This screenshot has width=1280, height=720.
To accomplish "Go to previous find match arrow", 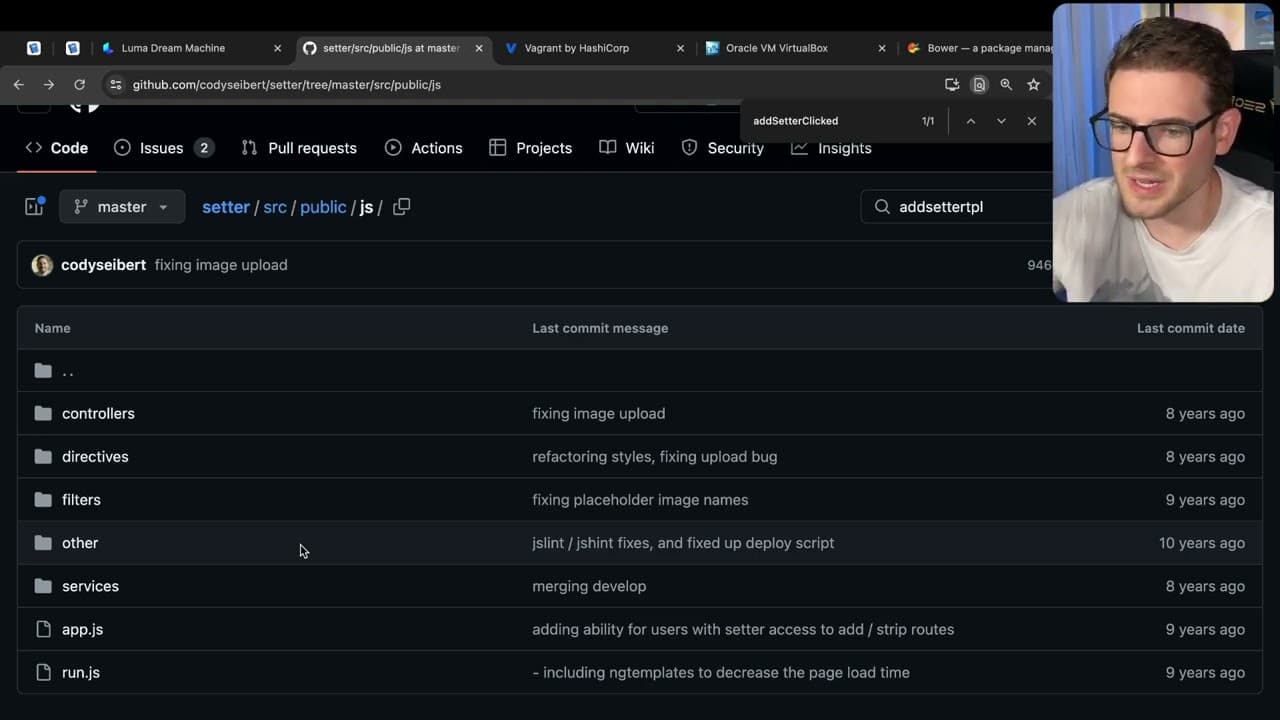I will tap(970, 121).
